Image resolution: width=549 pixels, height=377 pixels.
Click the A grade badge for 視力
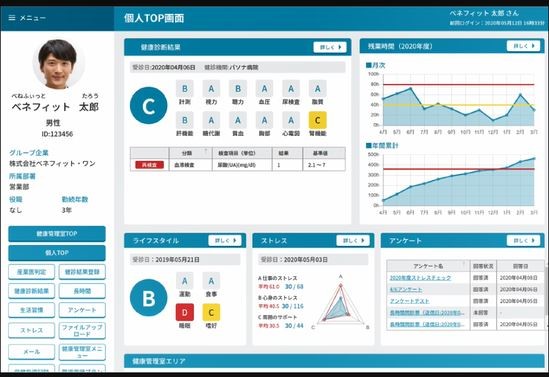211,89
